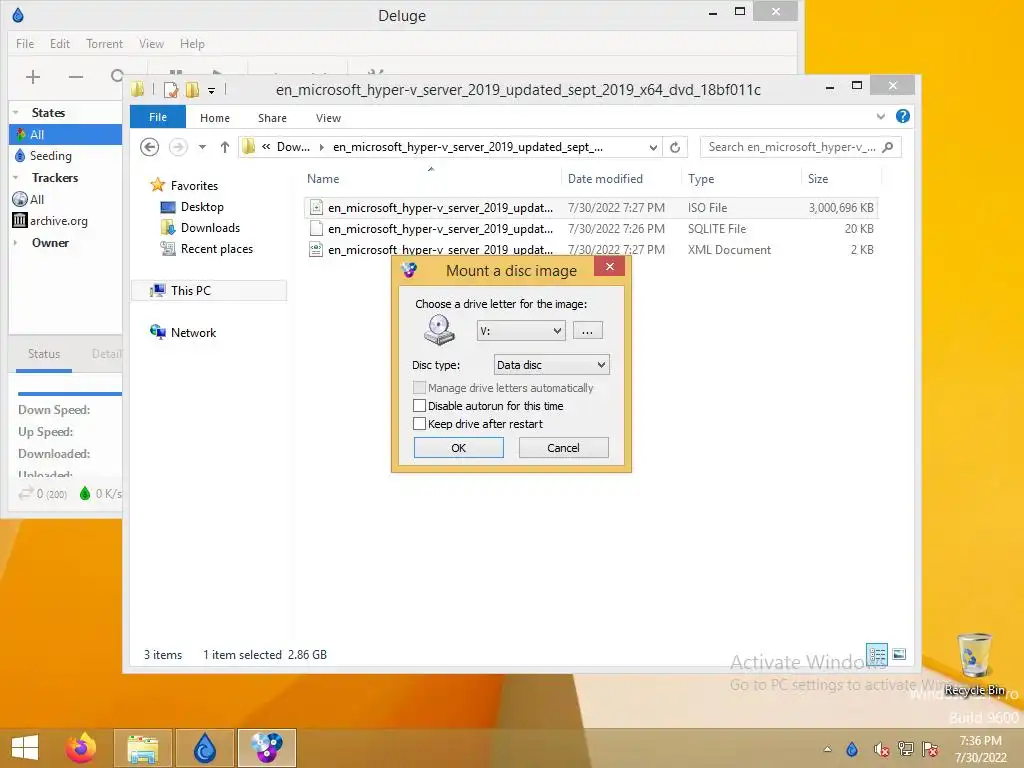Image resolution: width=1024 pixels, height=768 pixels.
Task: Select This PC in navigation pane
Action: pyautogui.click(x=209, y=291)
